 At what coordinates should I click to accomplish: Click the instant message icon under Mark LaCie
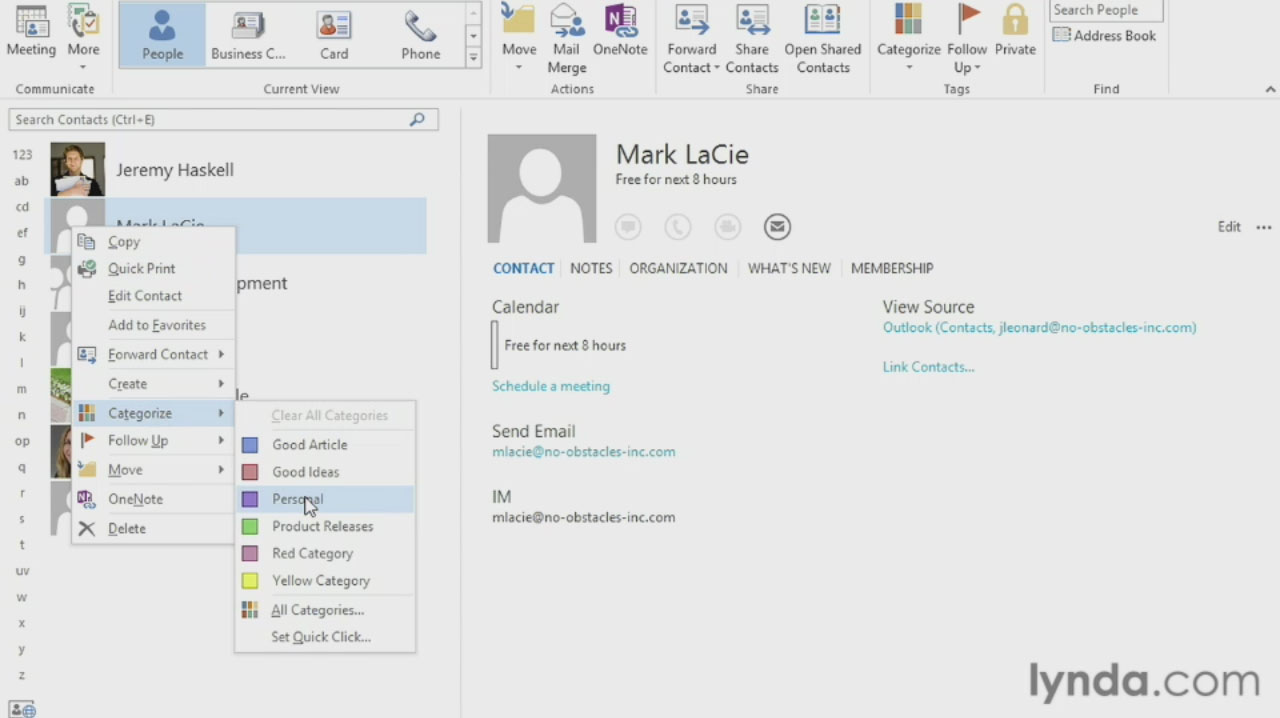(x=628, y=227)
